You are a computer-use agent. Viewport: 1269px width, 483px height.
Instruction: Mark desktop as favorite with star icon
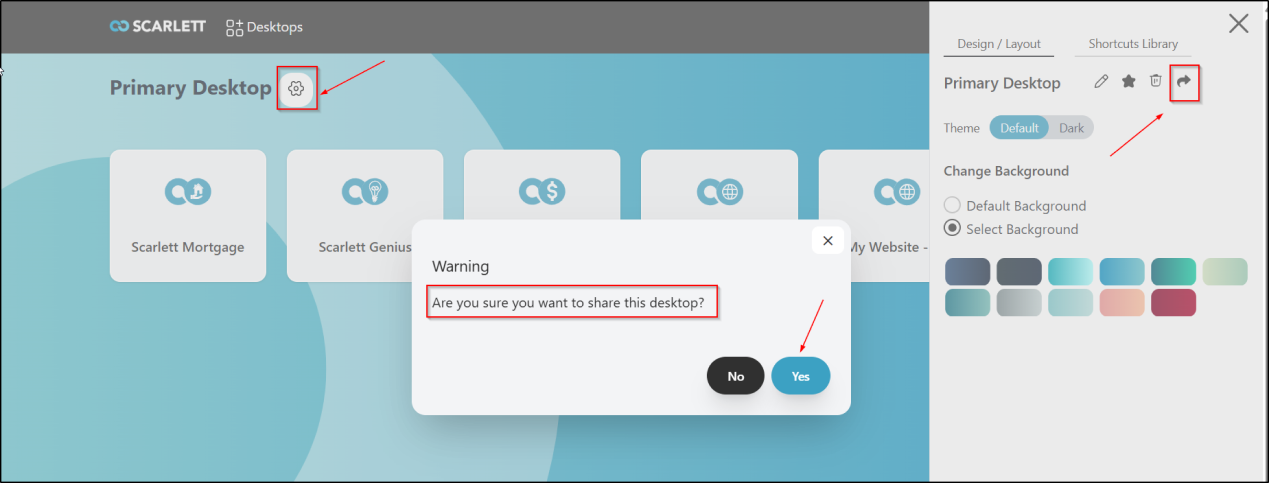1128,82
